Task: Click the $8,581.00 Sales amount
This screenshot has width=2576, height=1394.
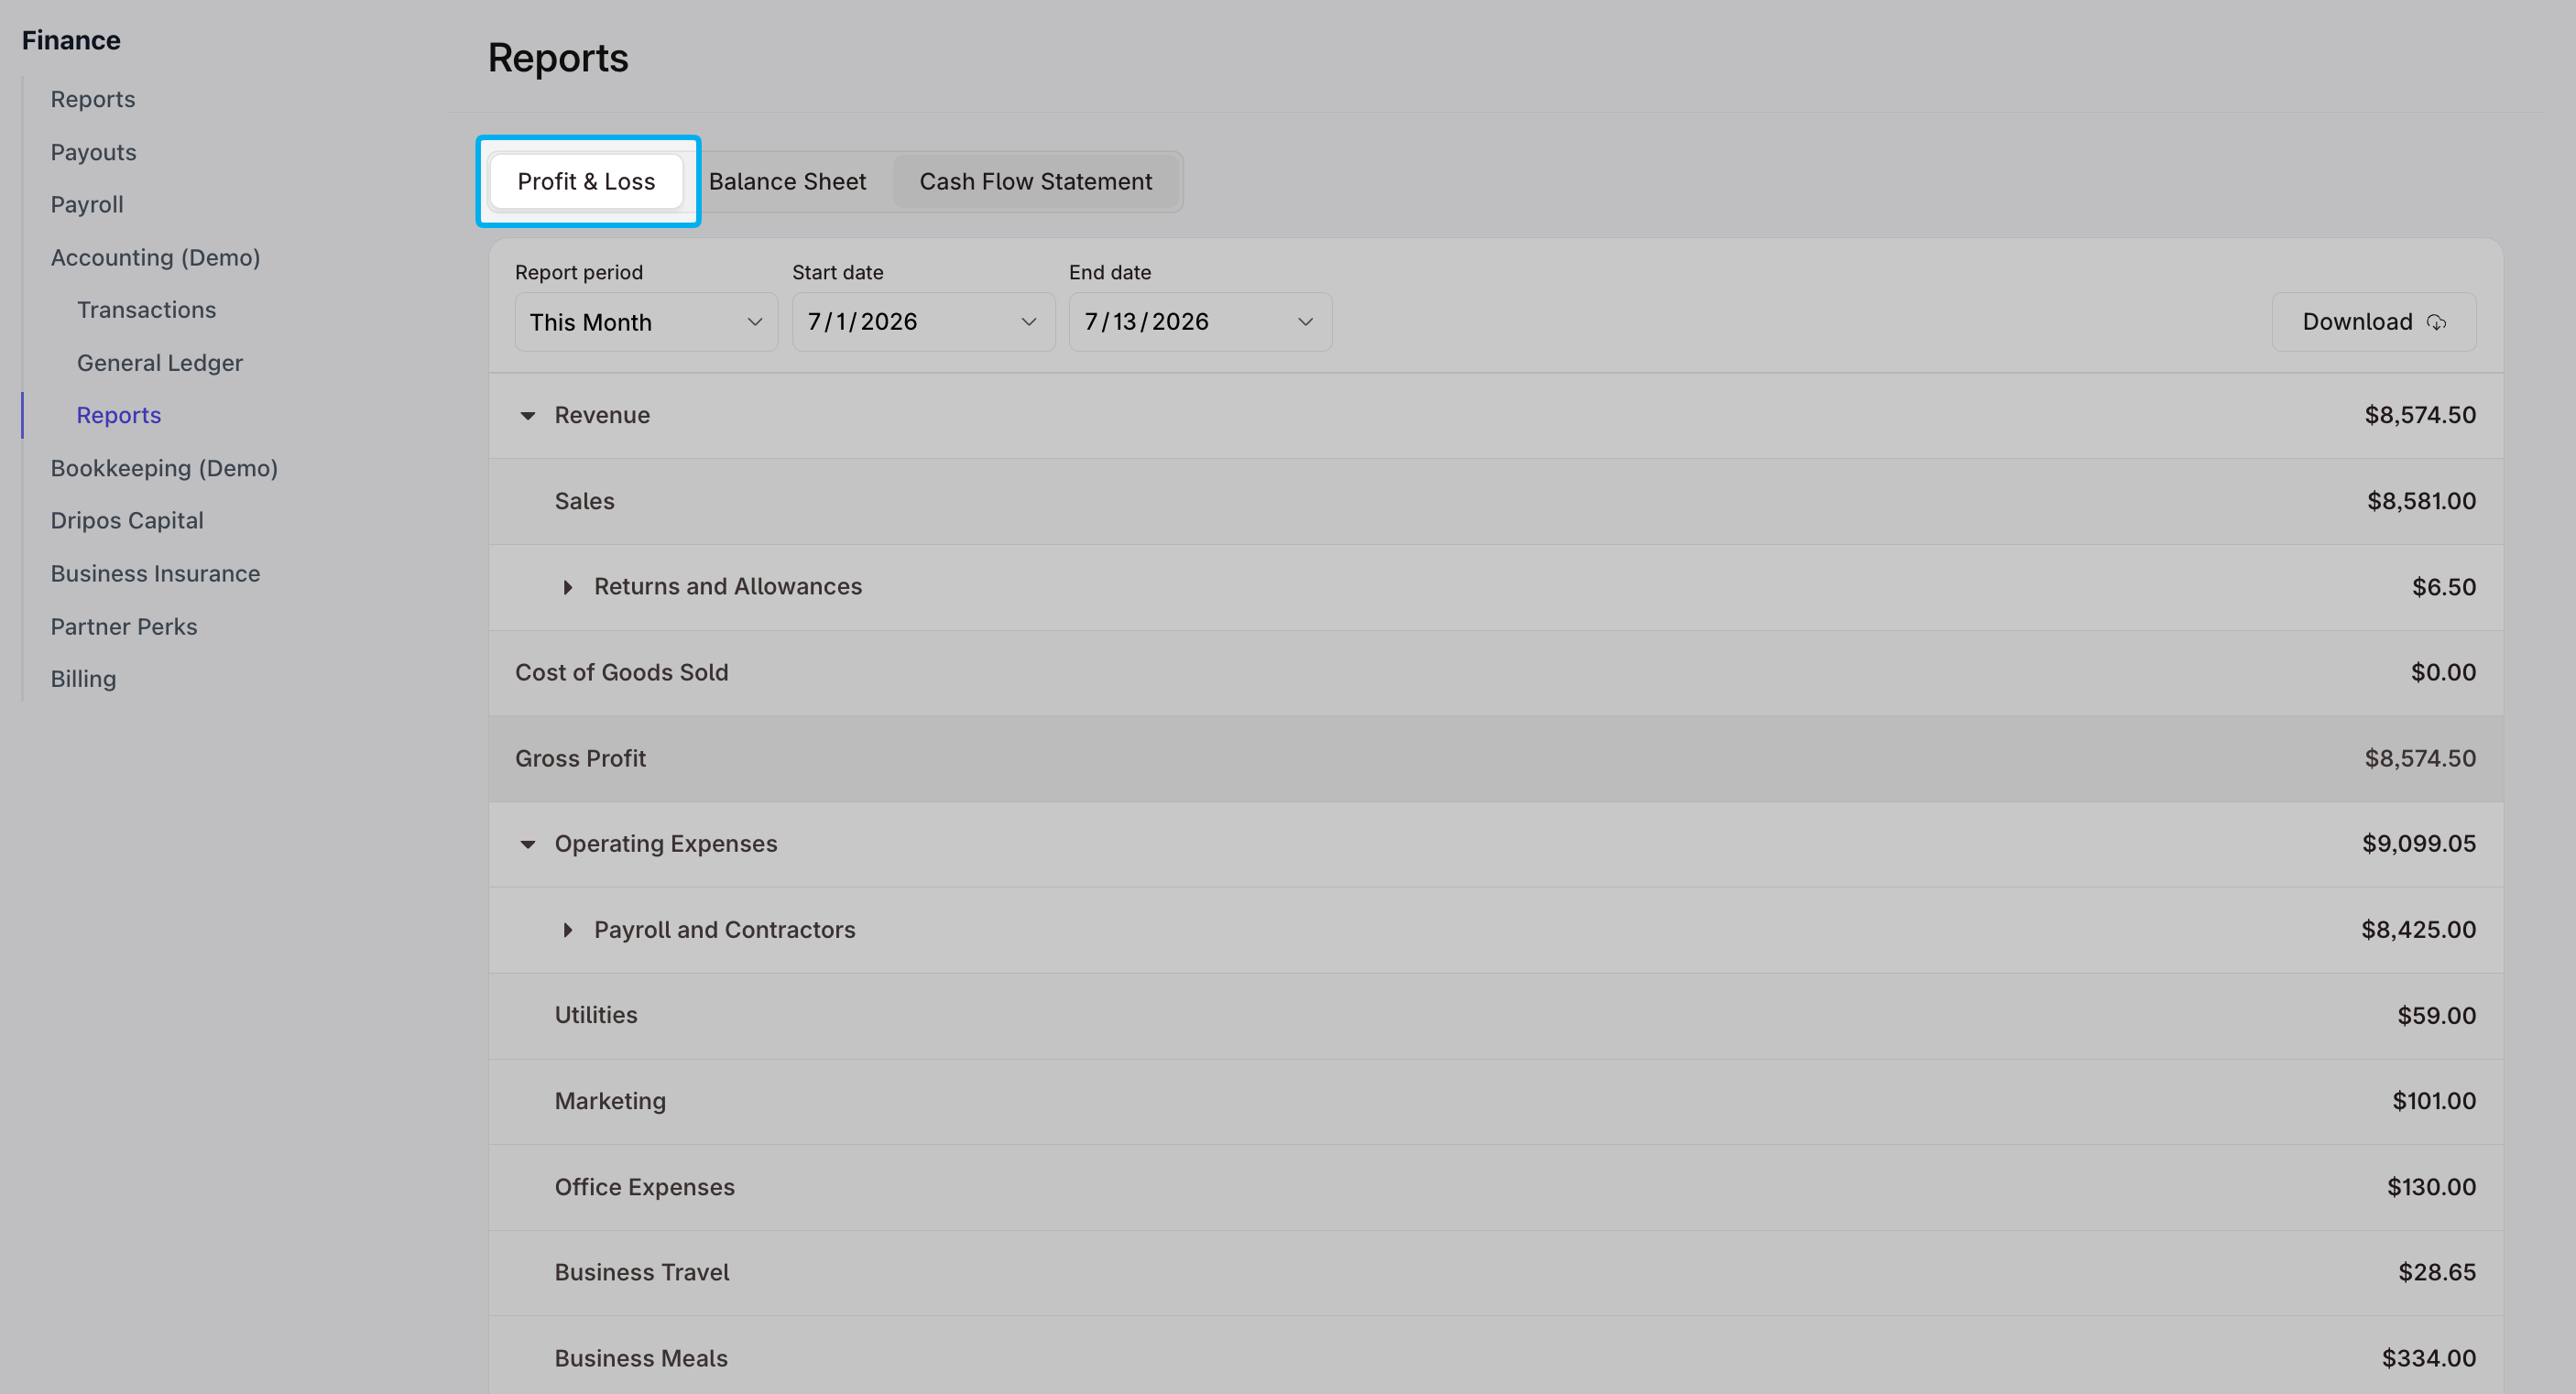Action: 2421,501
